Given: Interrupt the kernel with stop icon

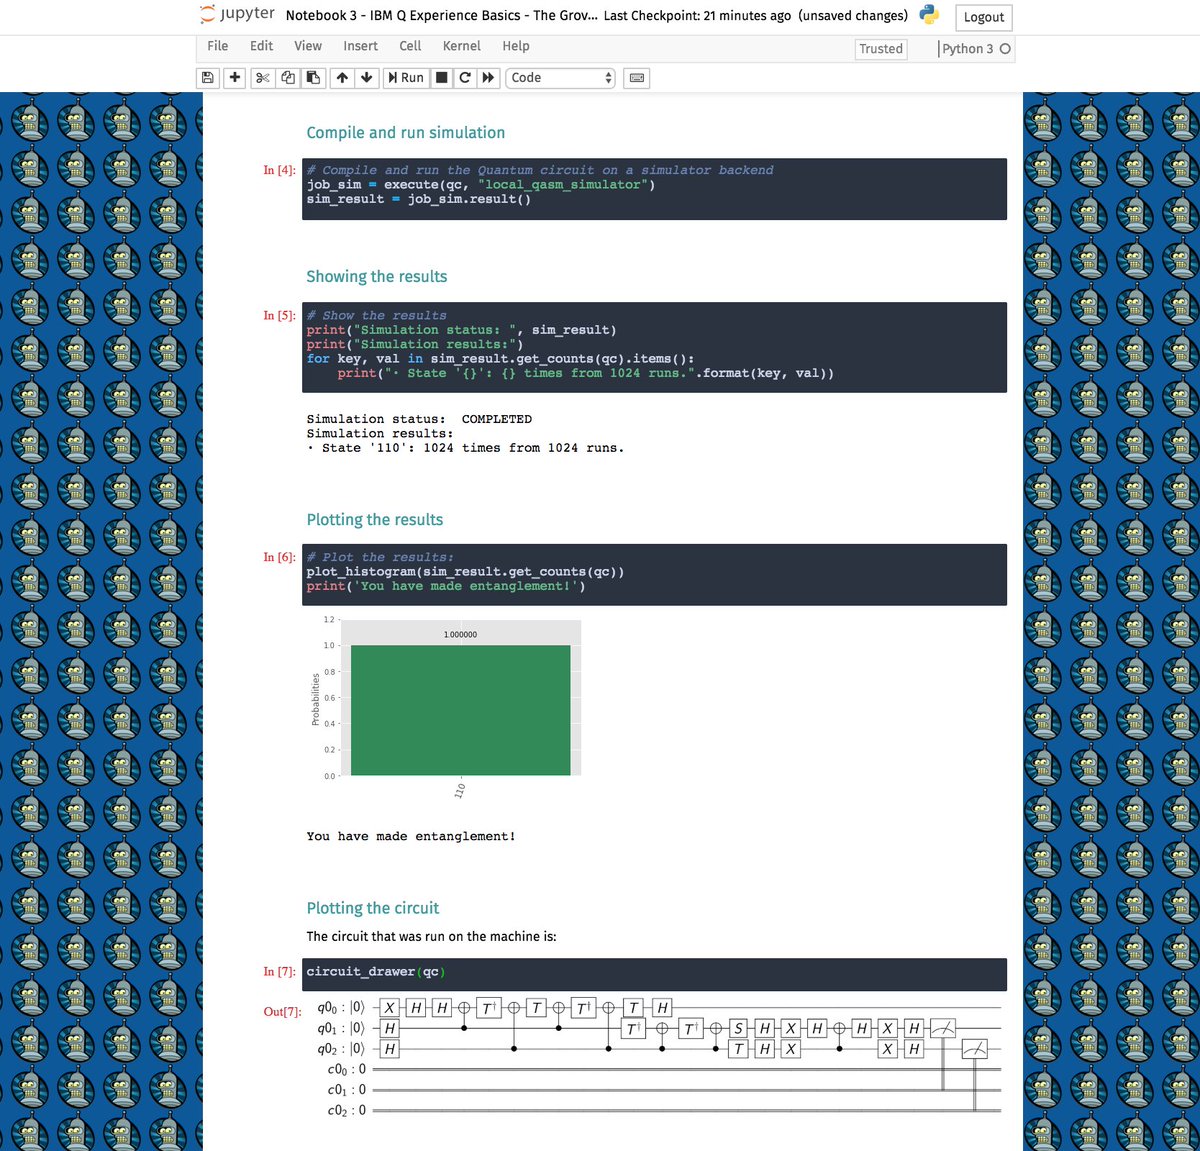Looking at the screenshot, I should point(442,78).
